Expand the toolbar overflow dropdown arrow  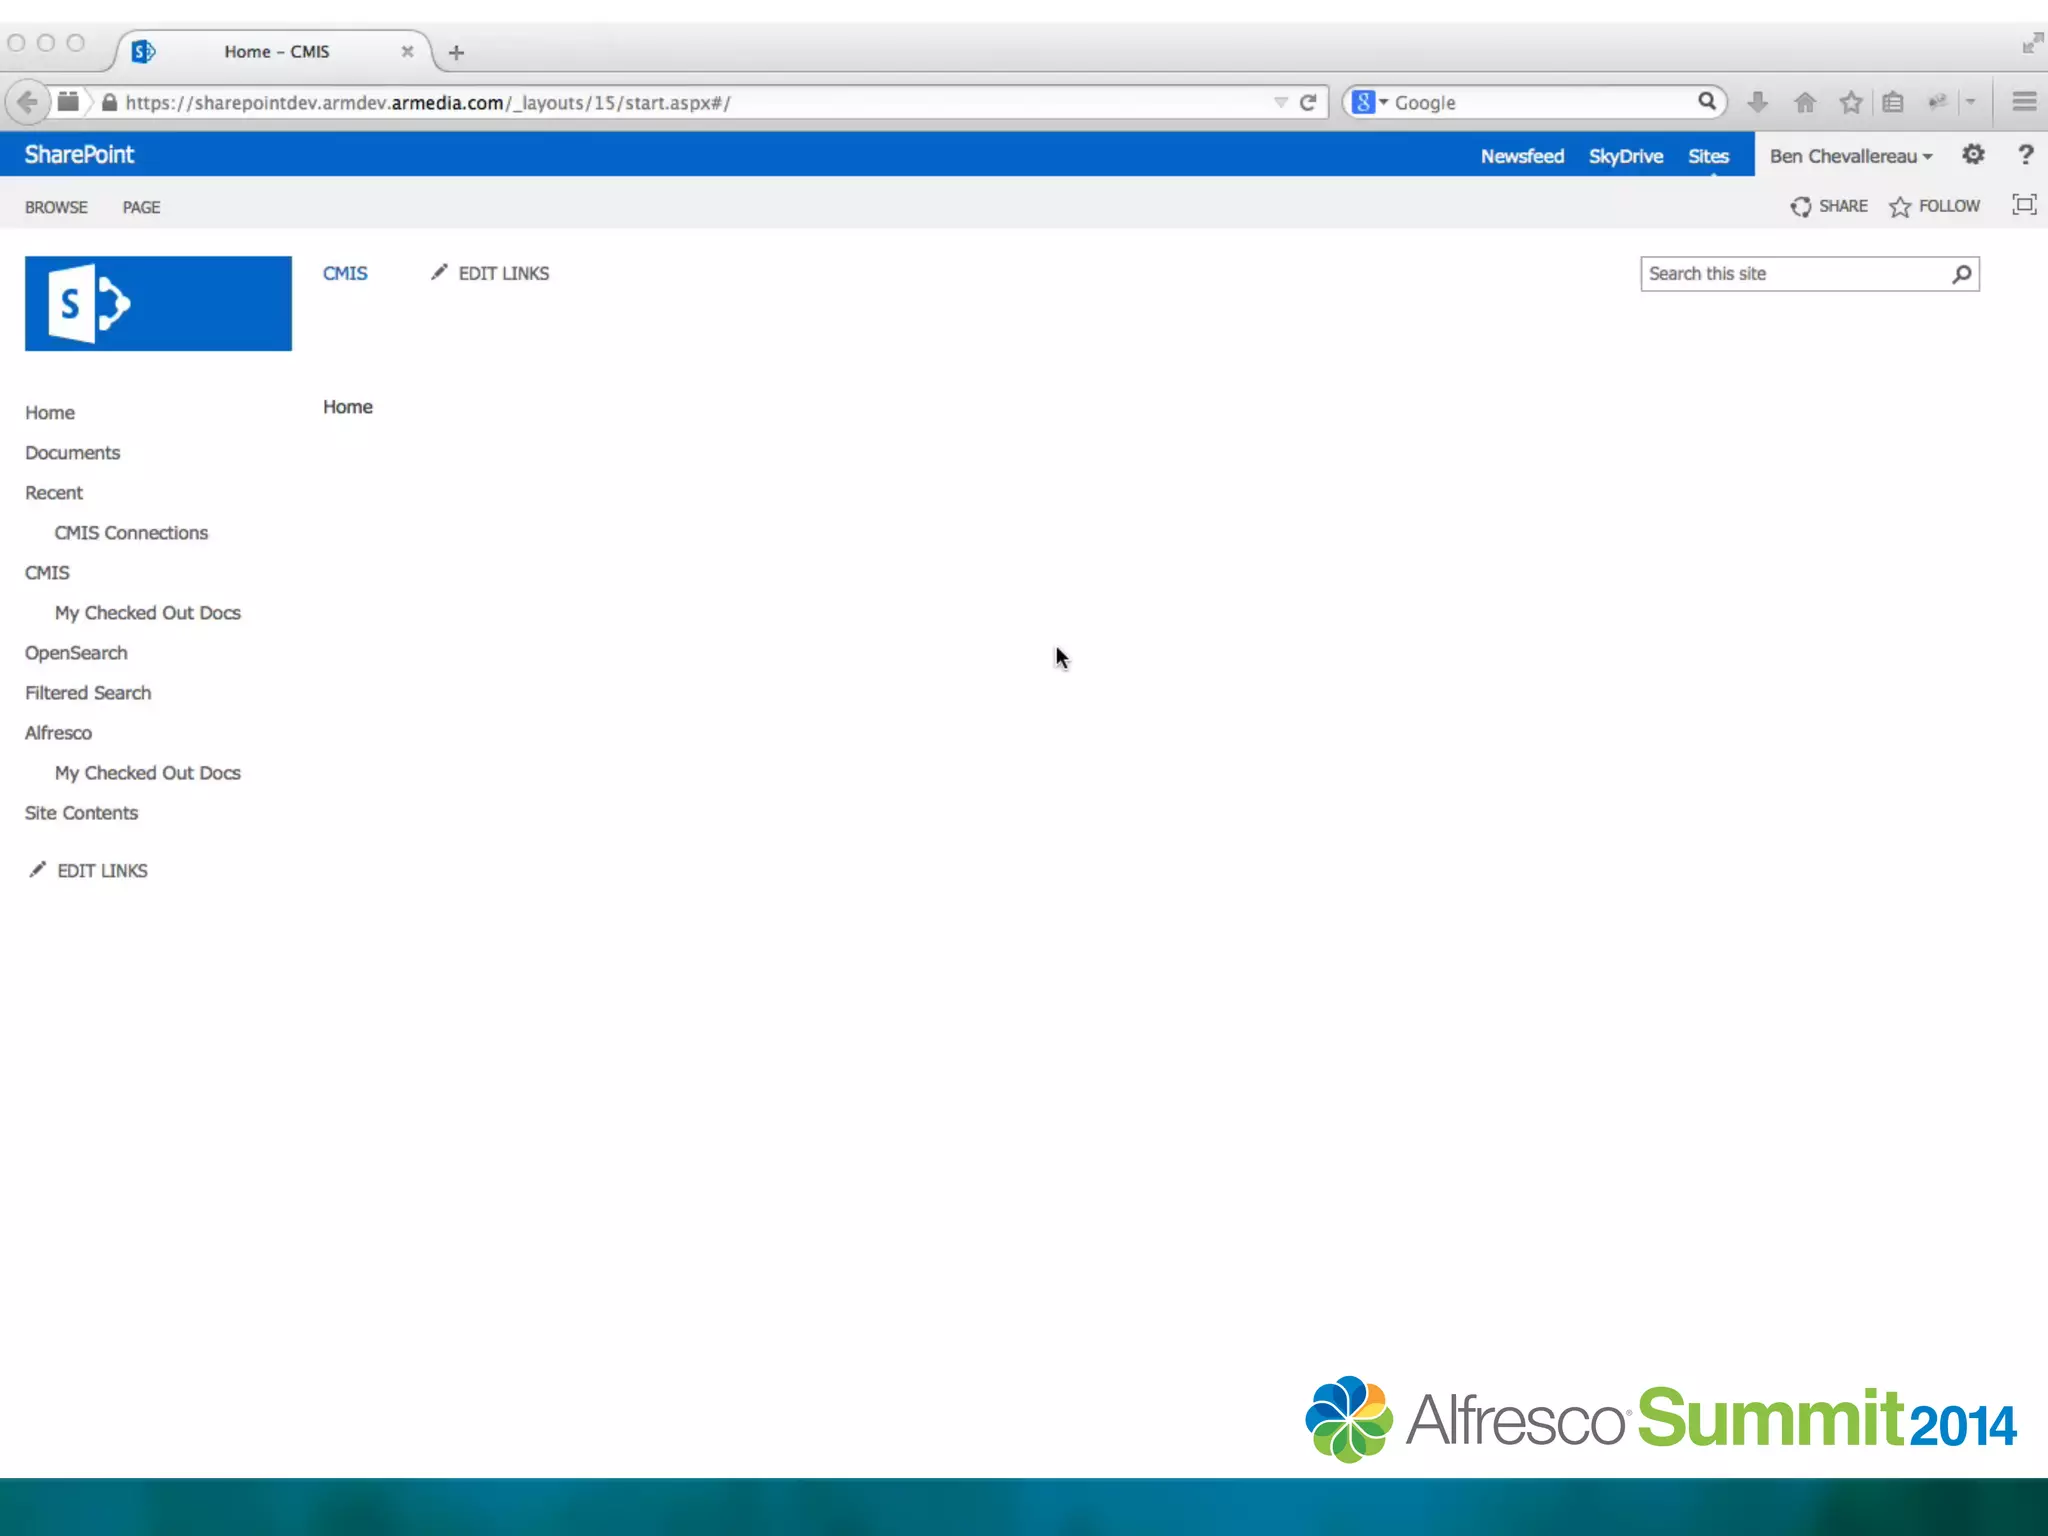pyautogui.click(x=1971, y=102)
